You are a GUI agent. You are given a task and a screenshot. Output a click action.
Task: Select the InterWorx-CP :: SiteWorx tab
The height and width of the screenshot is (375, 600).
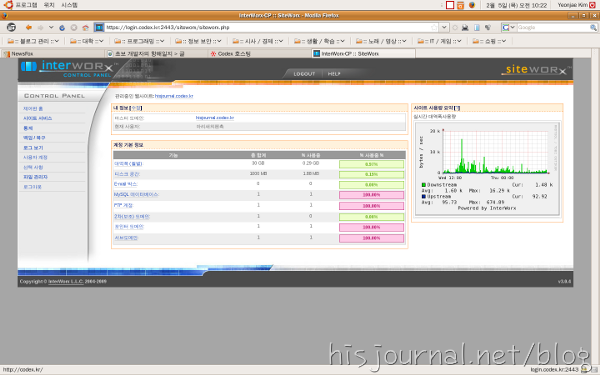364,54
